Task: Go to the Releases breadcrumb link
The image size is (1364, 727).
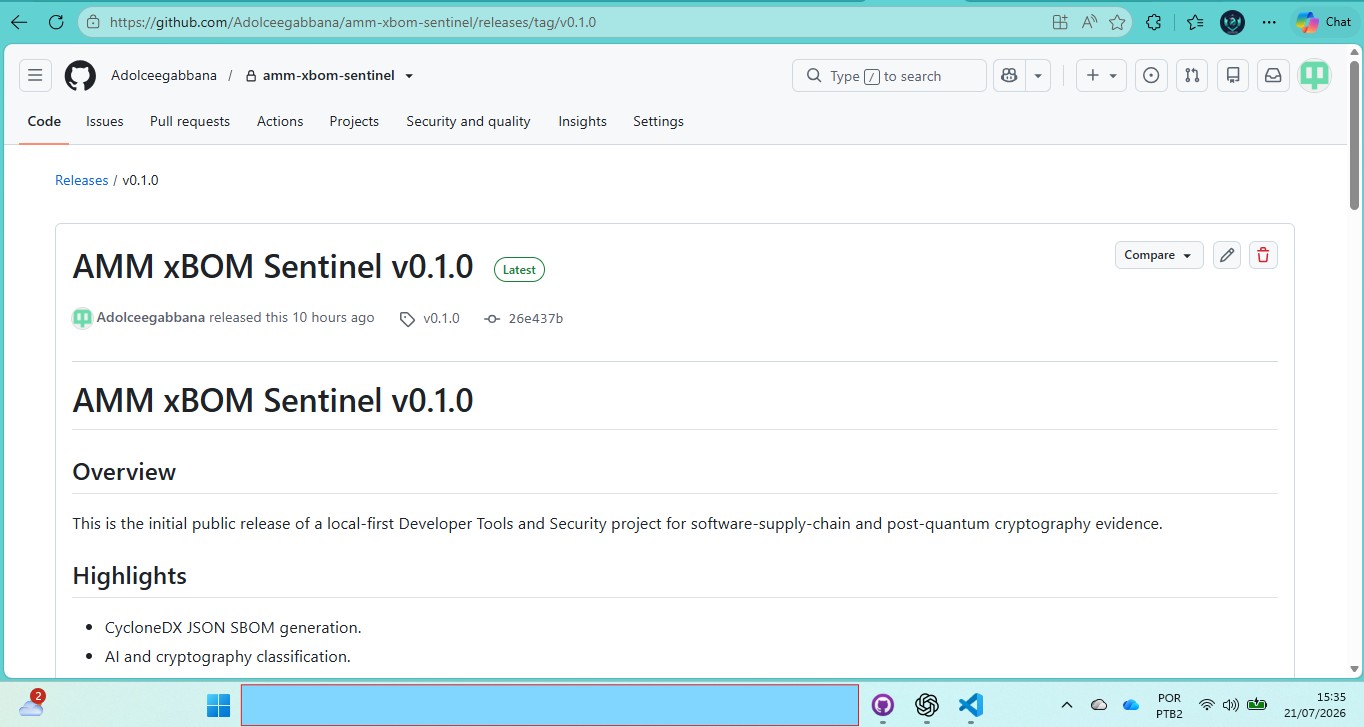Action: (x=82, y=180)
